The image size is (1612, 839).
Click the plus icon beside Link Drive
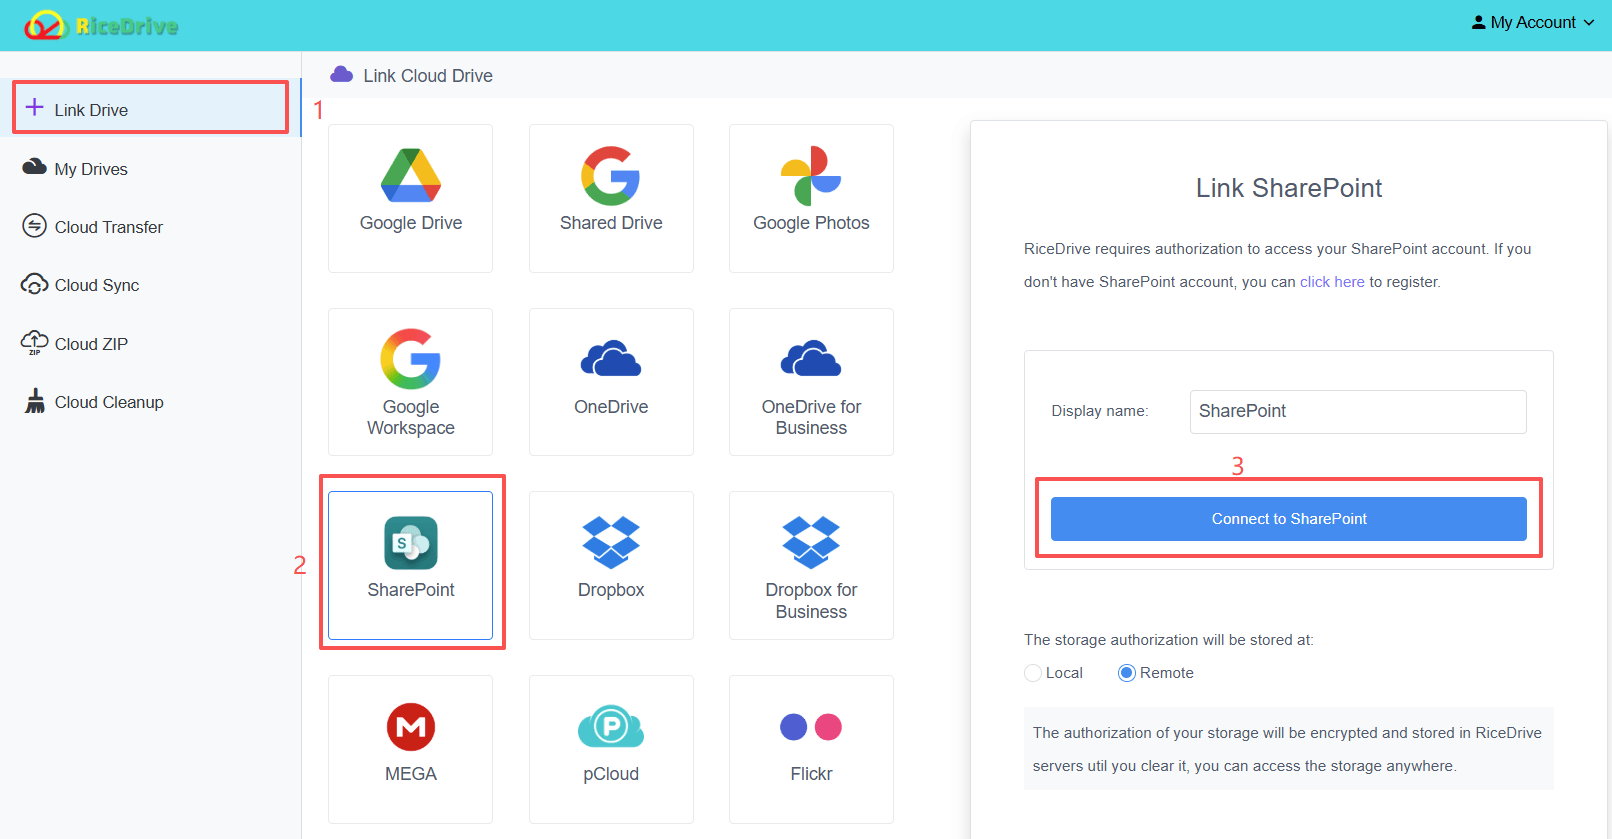34,108
